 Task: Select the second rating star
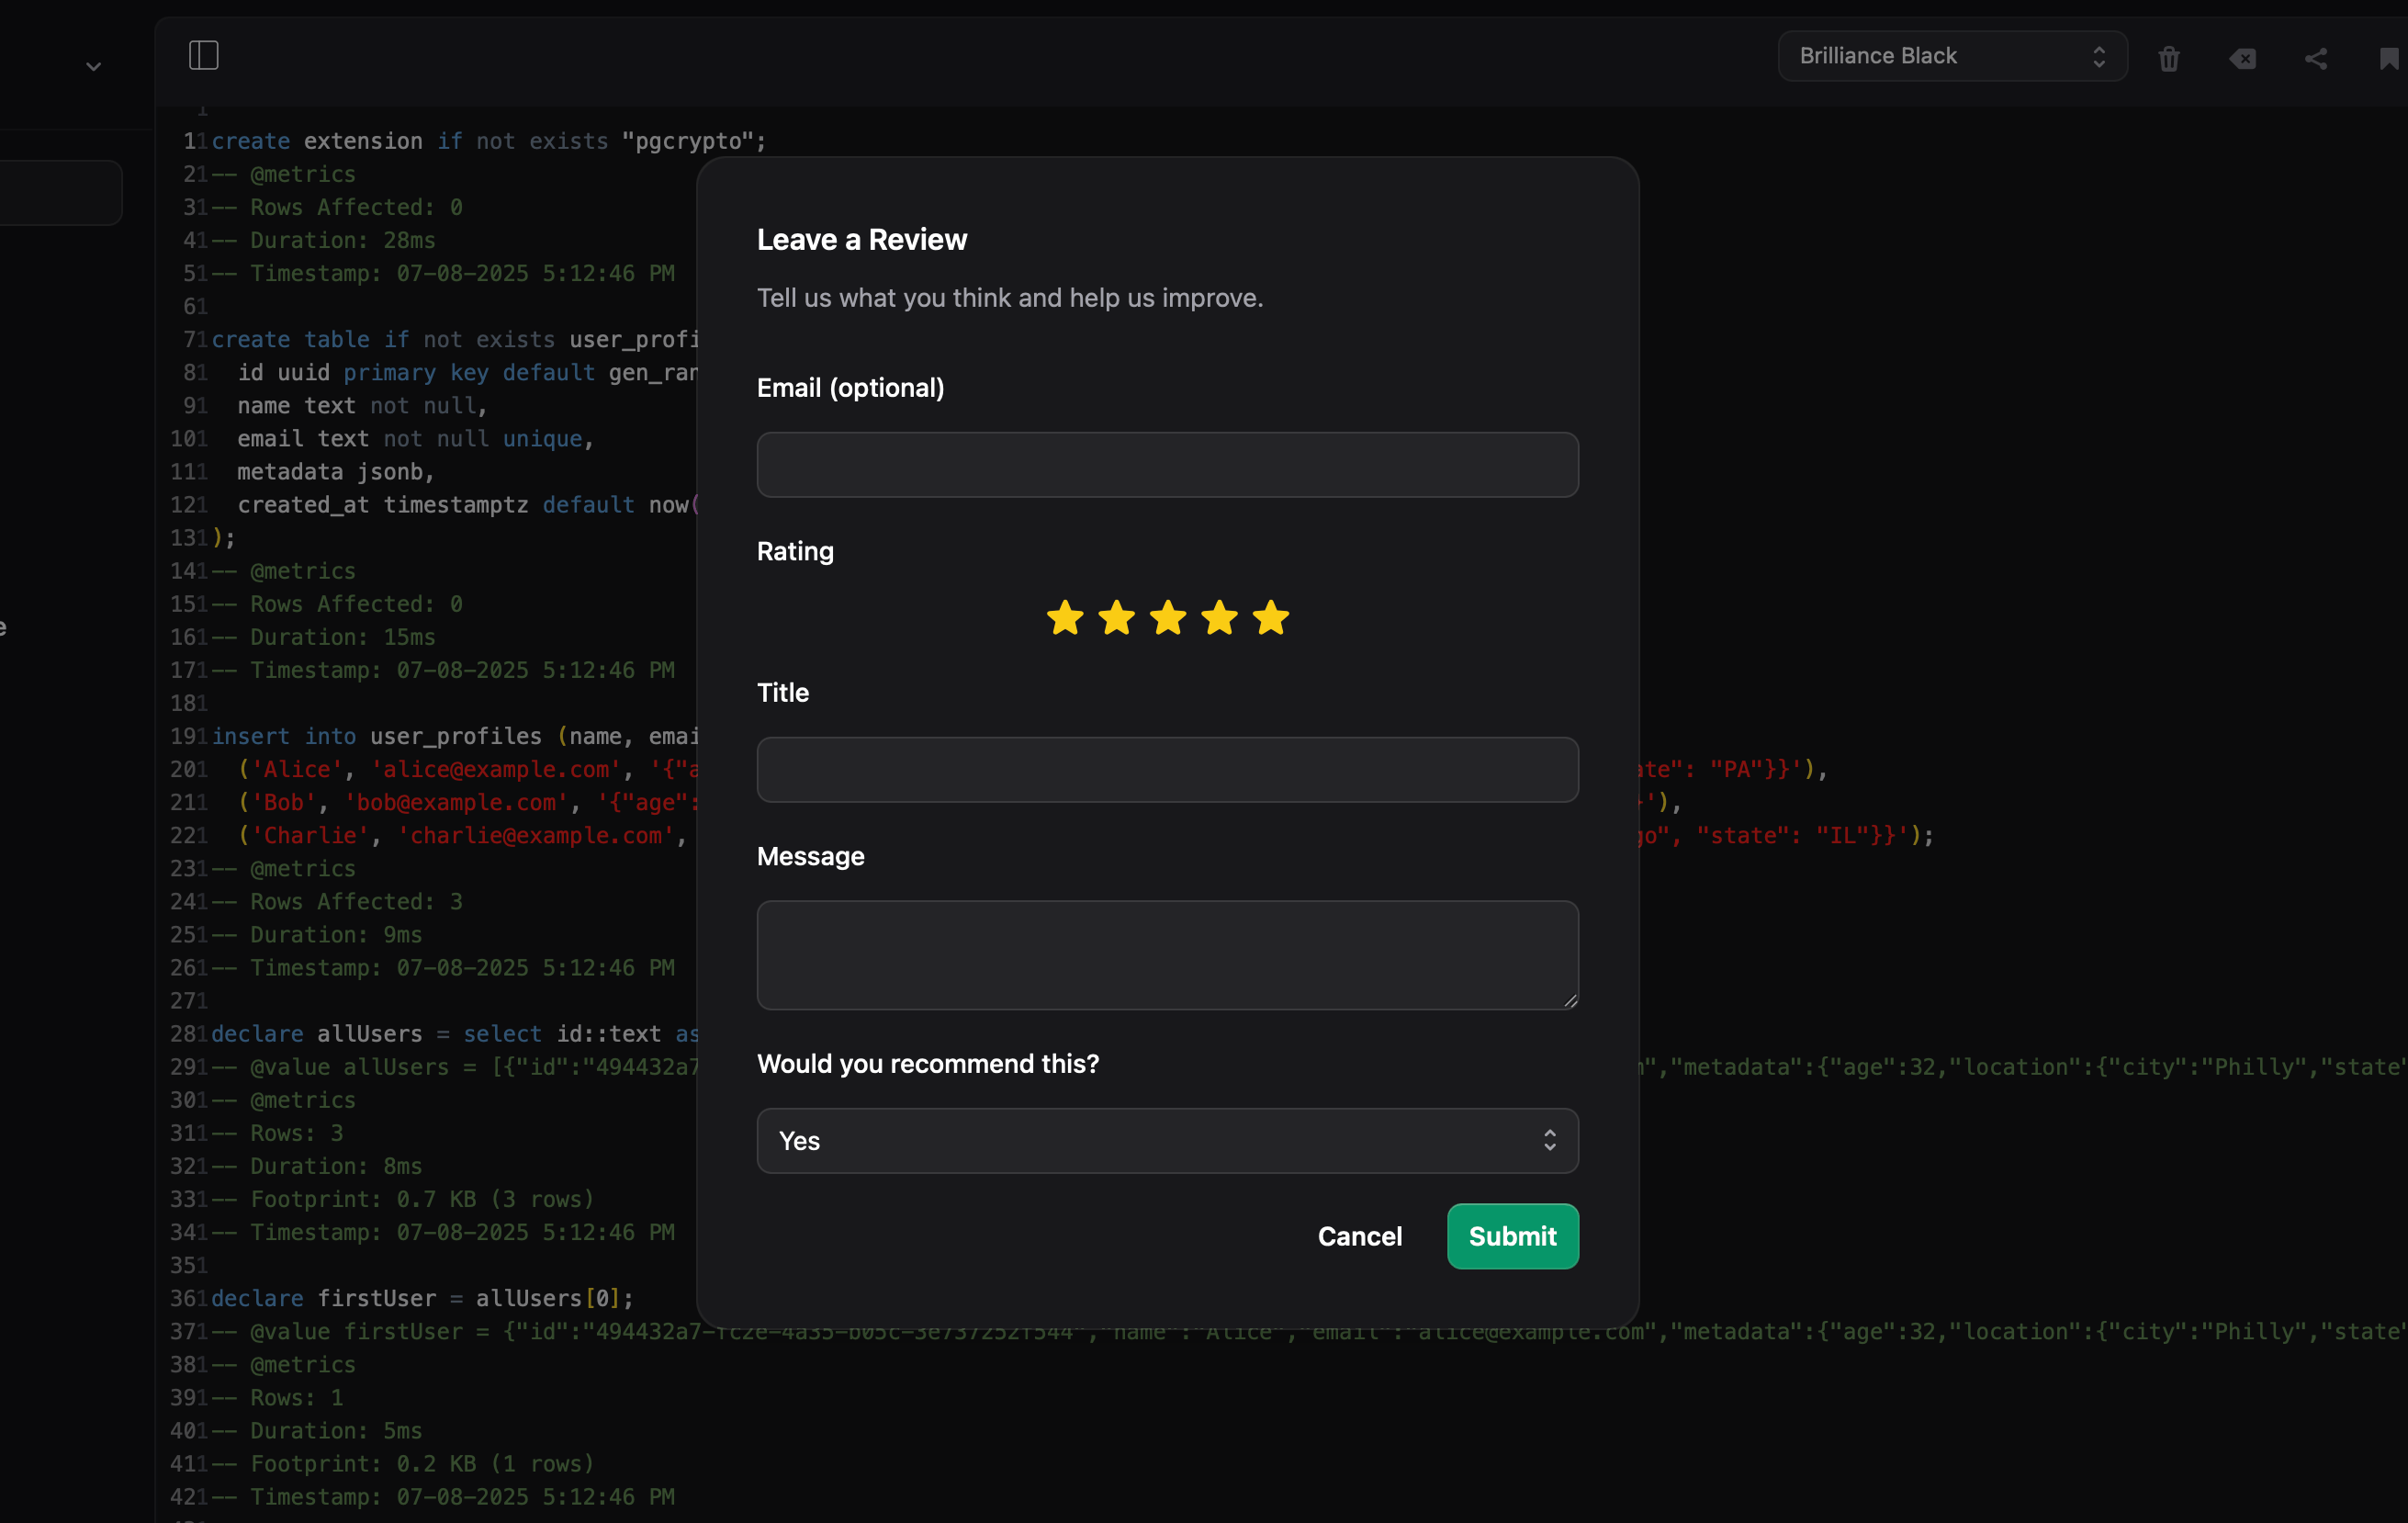pos(1116,618)
